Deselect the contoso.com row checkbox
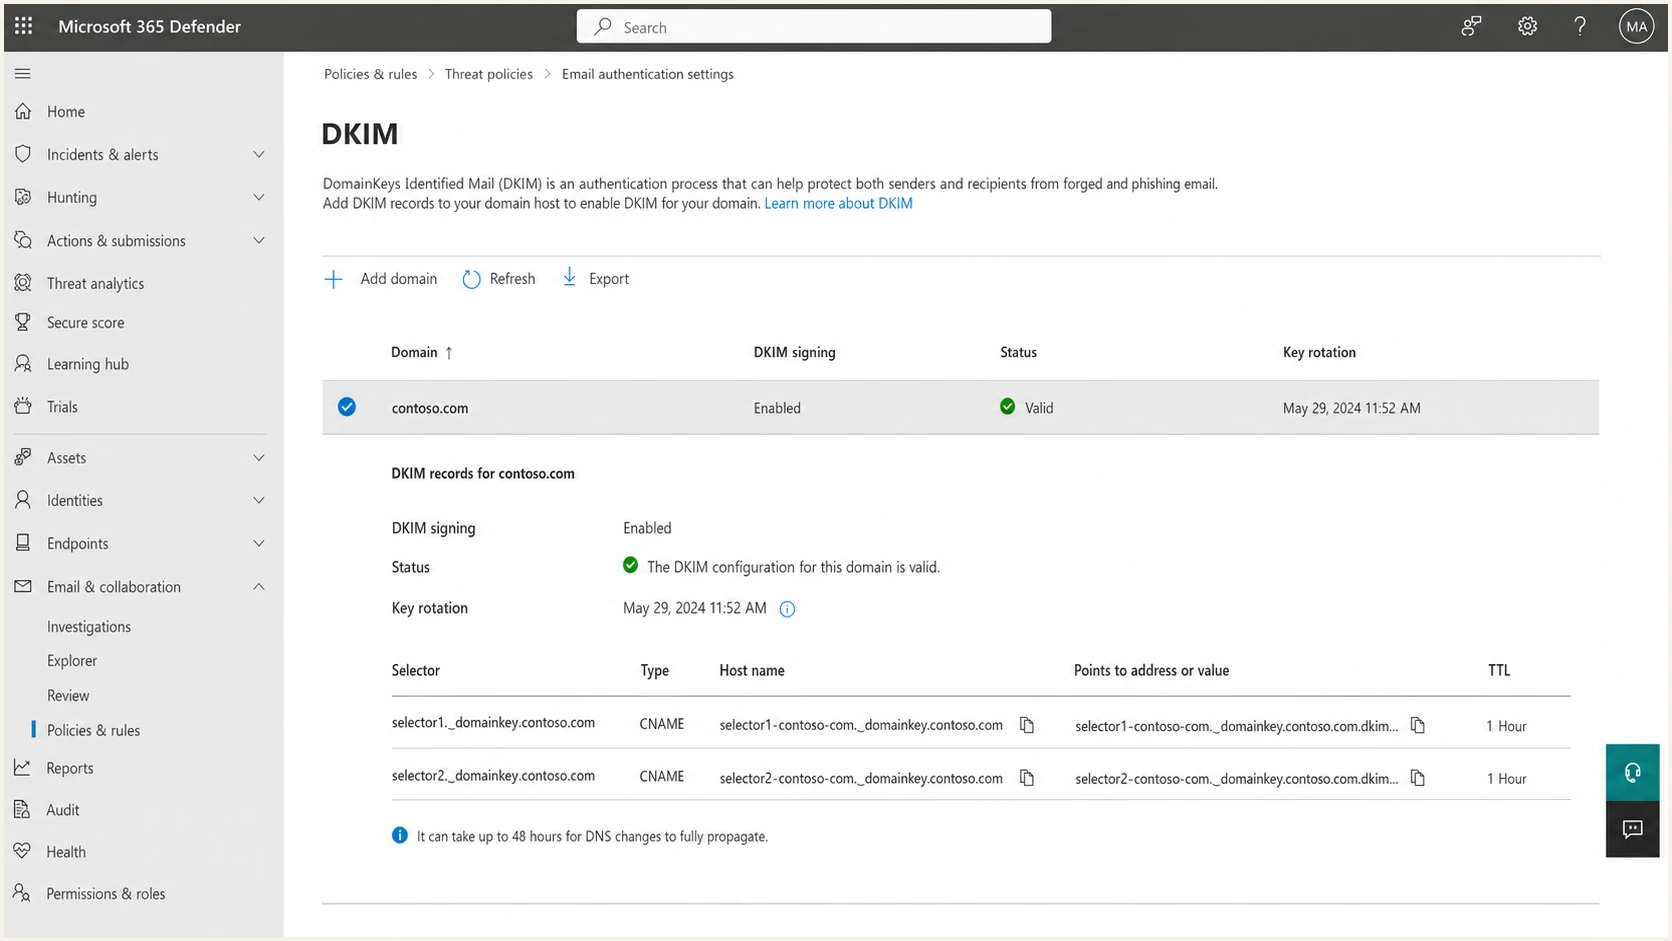This screenshot has width=1672, height=941. 347,407
